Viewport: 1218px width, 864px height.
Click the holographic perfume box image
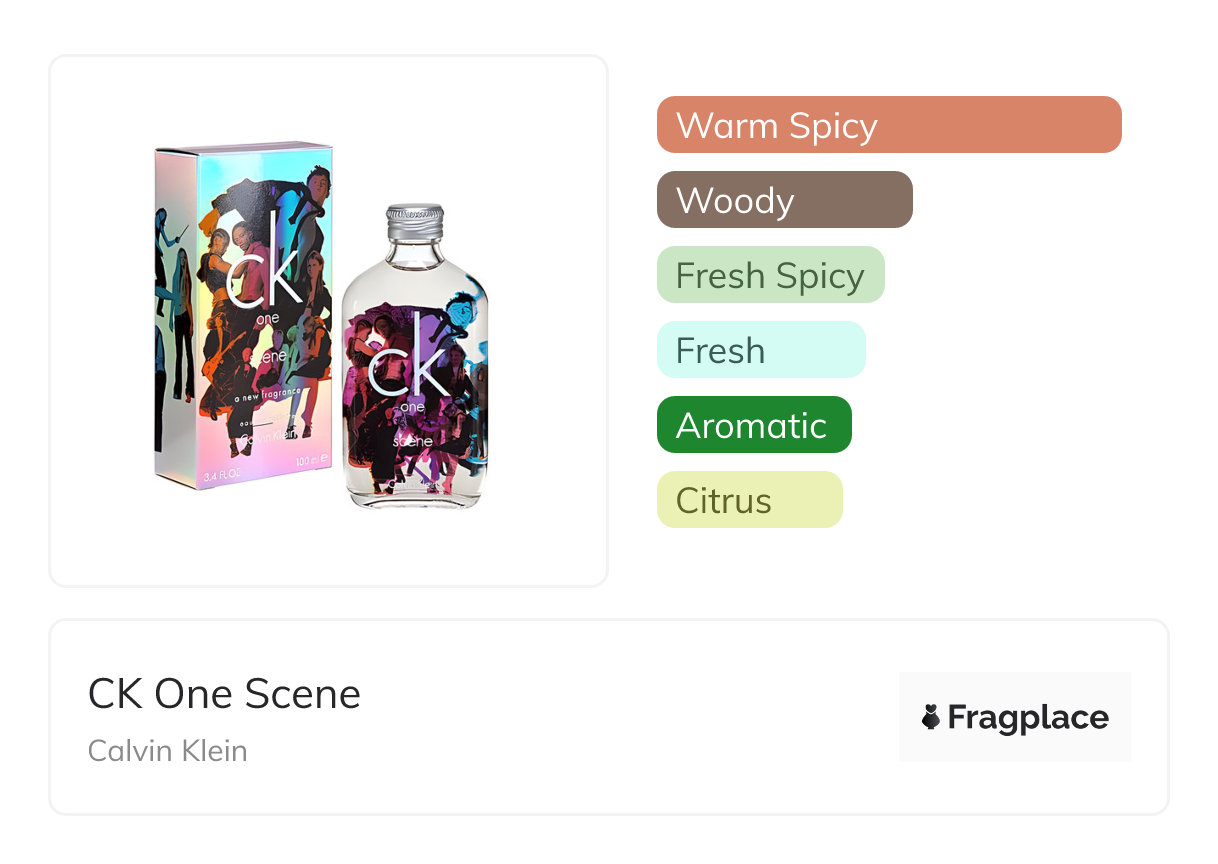pyautogui.click(x=244, y=315)
